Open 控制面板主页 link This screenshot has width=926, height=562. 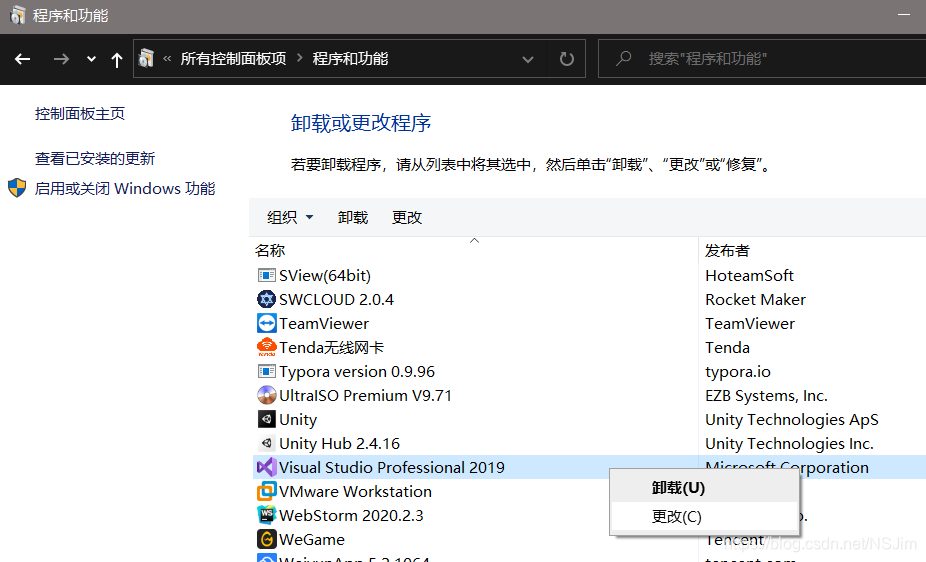(80, 113)
